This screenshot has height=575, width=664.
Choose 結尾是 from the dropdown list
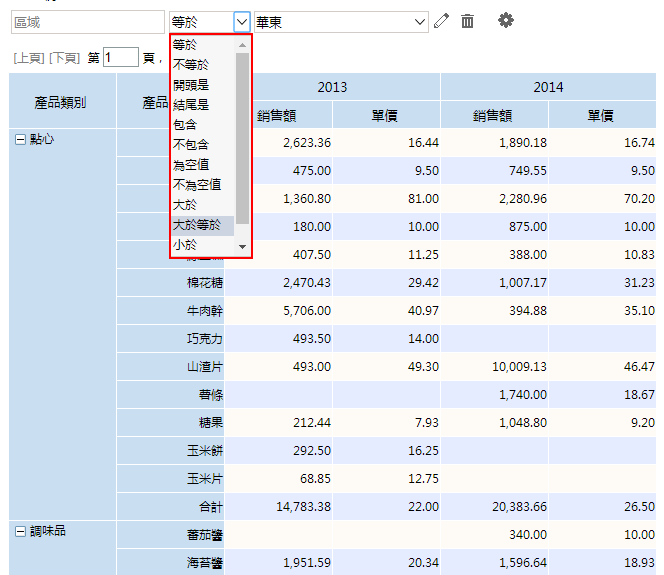pyautogui.click(x=191, y=105)
